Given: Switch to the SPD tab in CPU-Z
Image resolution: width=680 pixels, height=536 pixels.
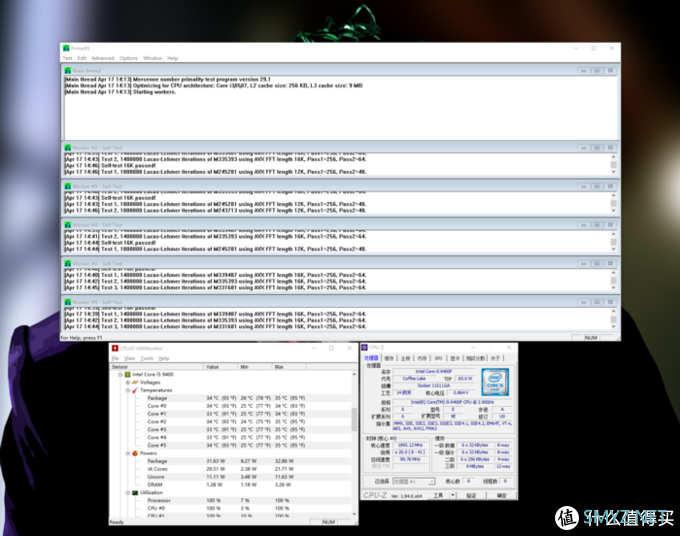Looking at the screenshot, I should point(438,358).
